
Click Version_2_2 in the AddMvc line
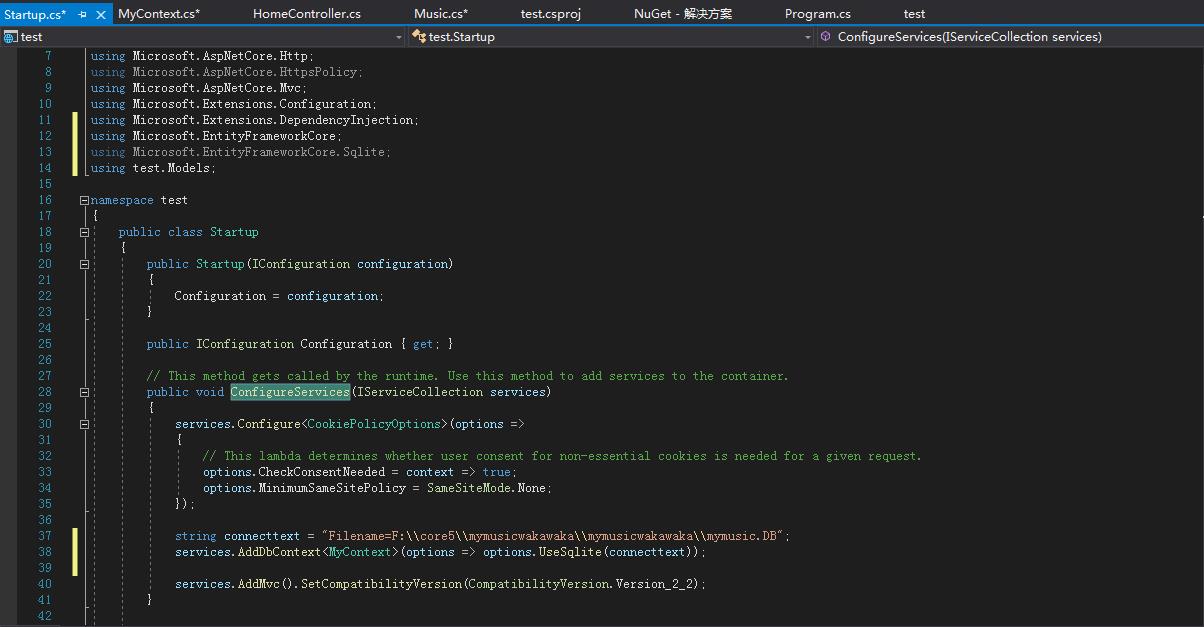(656, 584)
